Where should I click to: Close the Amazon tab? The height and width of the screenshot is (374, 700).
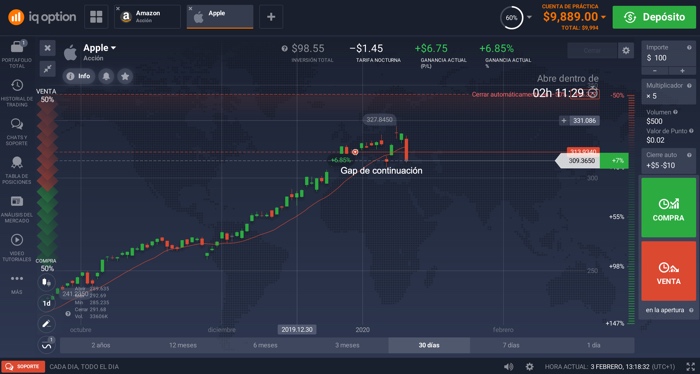pyautogui.click(x=118, y=8)
